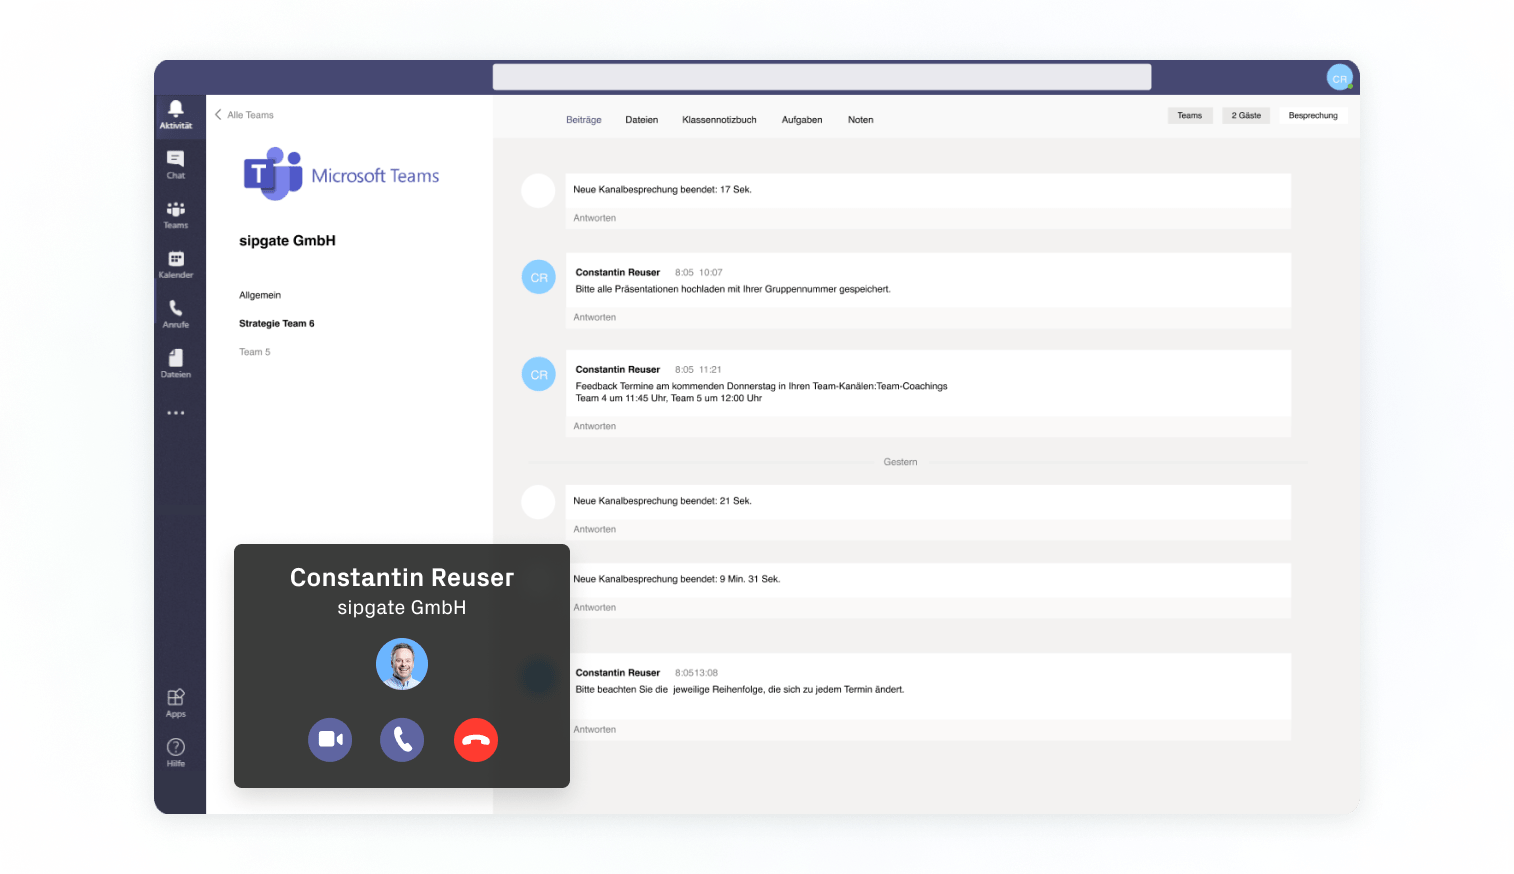The image size is (1514, 874).
Task: Click sipgate GmbH label in call popup
Action: pyautogui.click(x=402, y=608)
